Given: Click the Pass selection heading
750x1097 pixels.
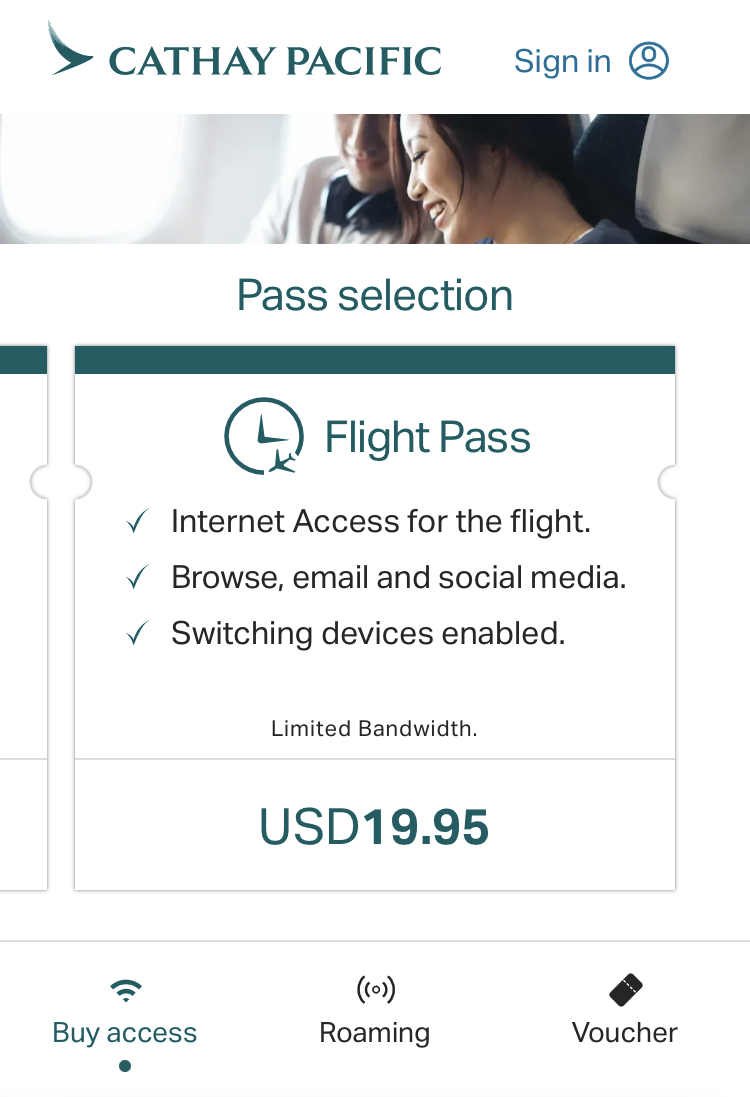Looking at the screenshot, I should coord(375,295).
